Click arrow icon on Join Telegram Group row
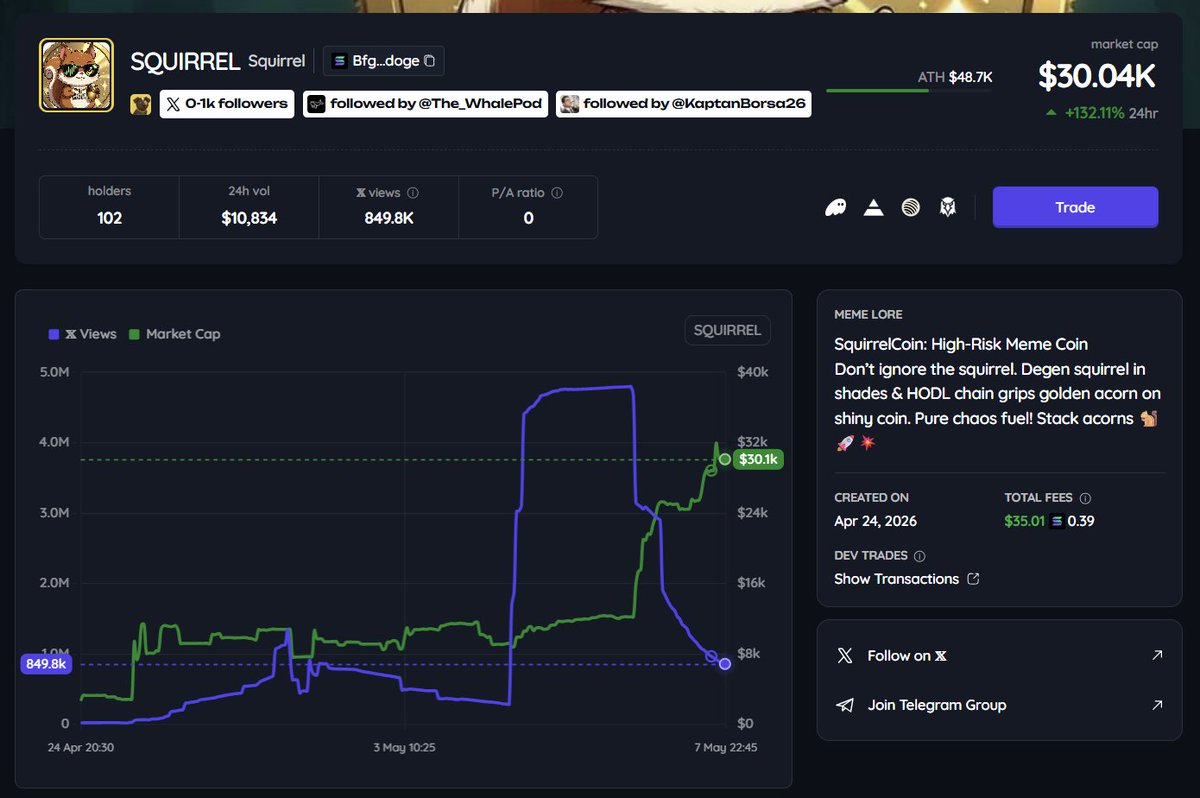1200x798 pixels. pyautogui.click(x=1157, y=704)
